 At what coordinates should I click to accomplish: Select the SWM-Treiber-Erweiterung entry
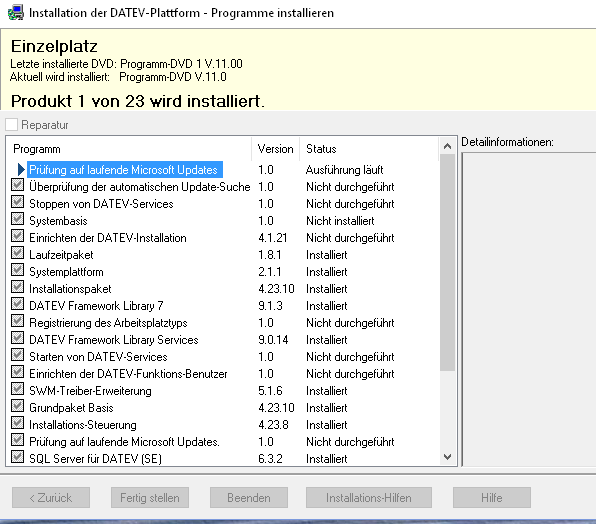pos(90,391)
